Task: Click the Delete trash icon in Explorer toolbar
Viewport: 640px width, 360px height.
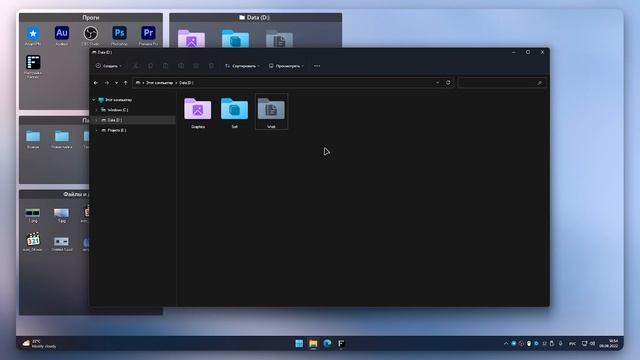Action: (211, 66)
